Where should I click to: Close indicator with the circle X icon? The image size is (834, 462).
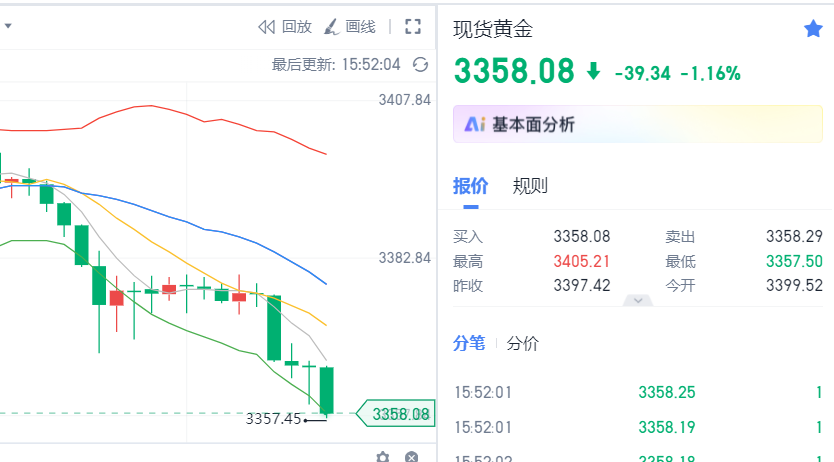point(411,457)
